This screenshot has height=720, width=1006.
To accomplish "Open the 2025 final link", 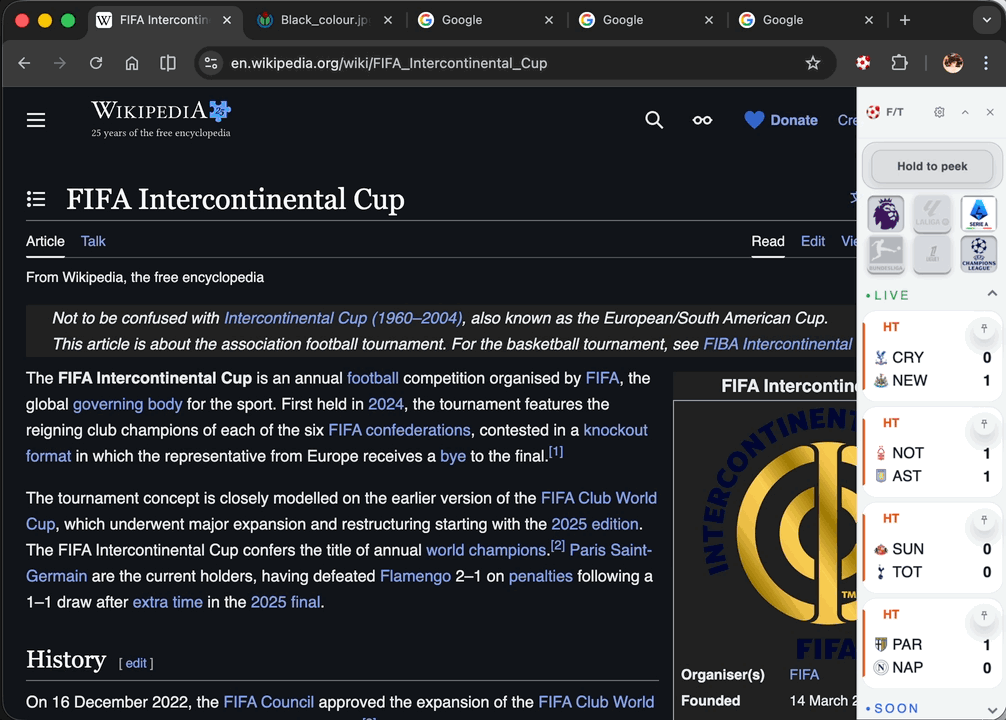I will click(x=286, y=602).
